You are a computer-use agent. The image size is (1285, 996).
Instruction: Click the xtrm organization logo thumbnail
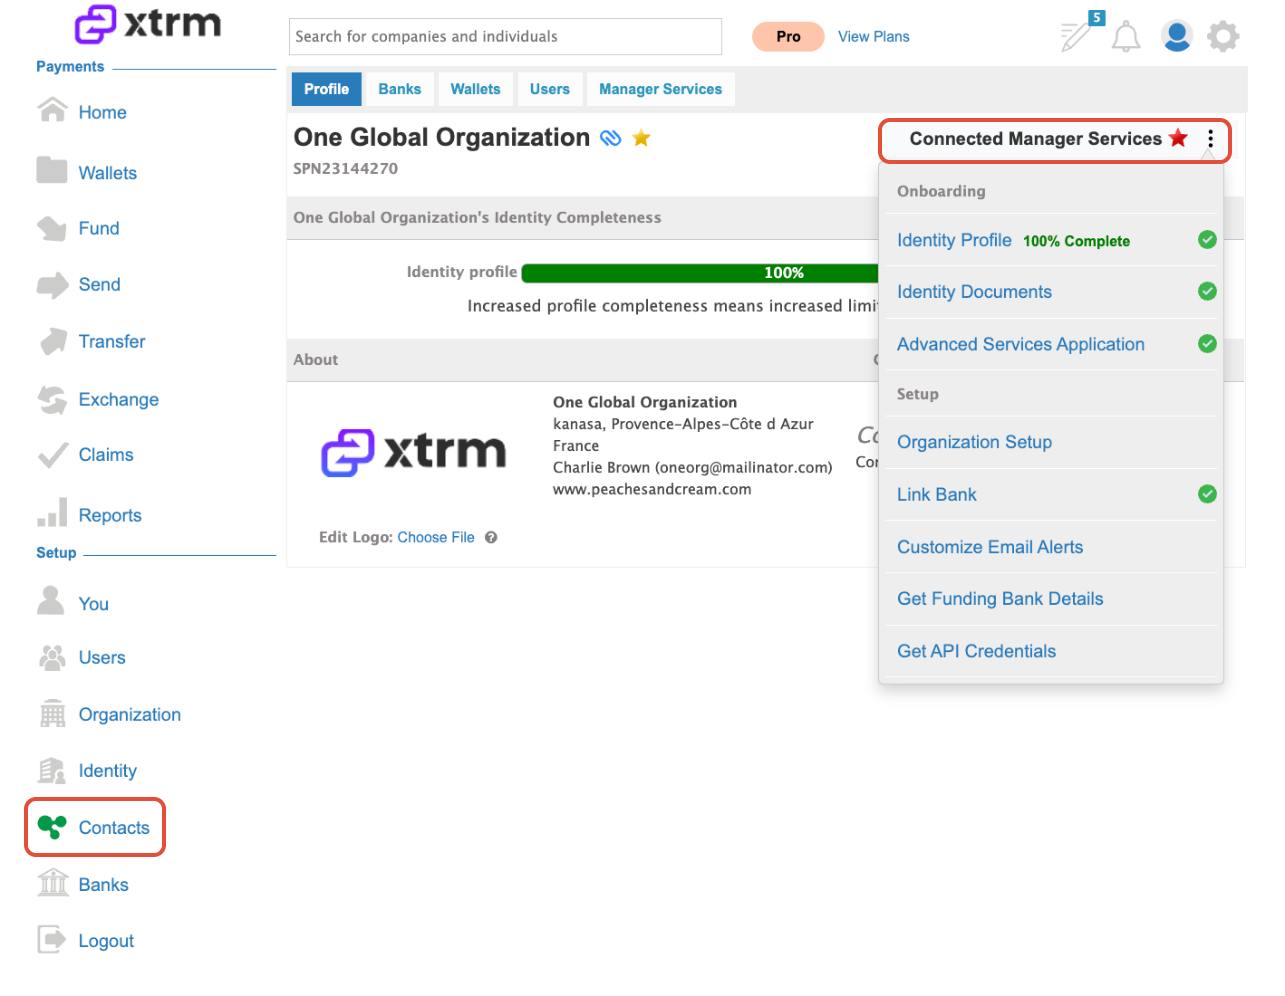413,452
